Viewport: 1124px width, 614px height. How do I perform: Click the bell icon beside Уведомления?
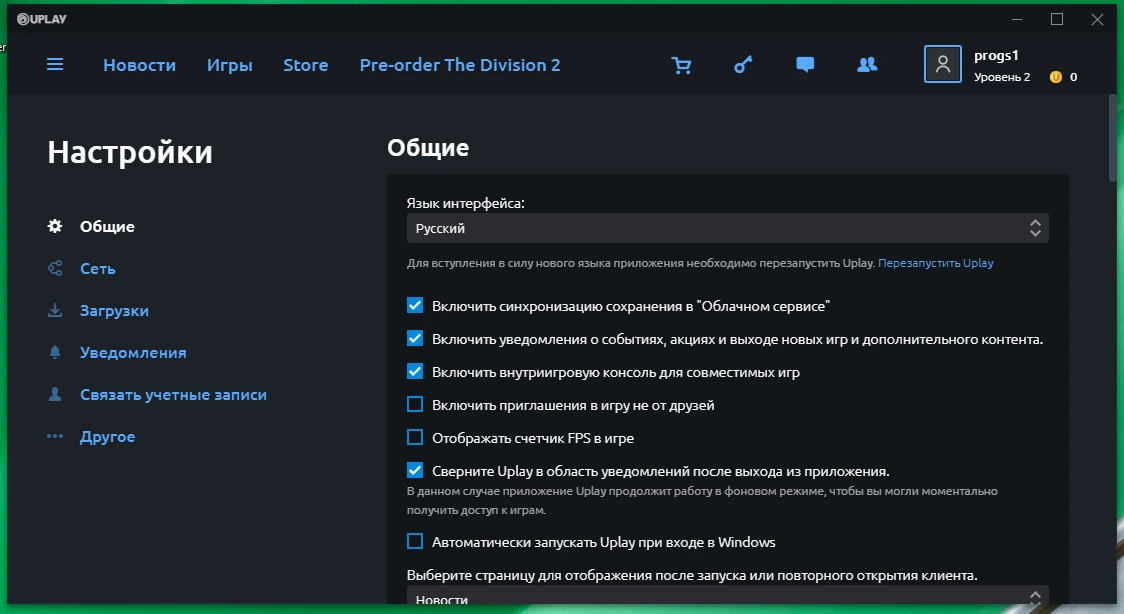click(55, 352)
